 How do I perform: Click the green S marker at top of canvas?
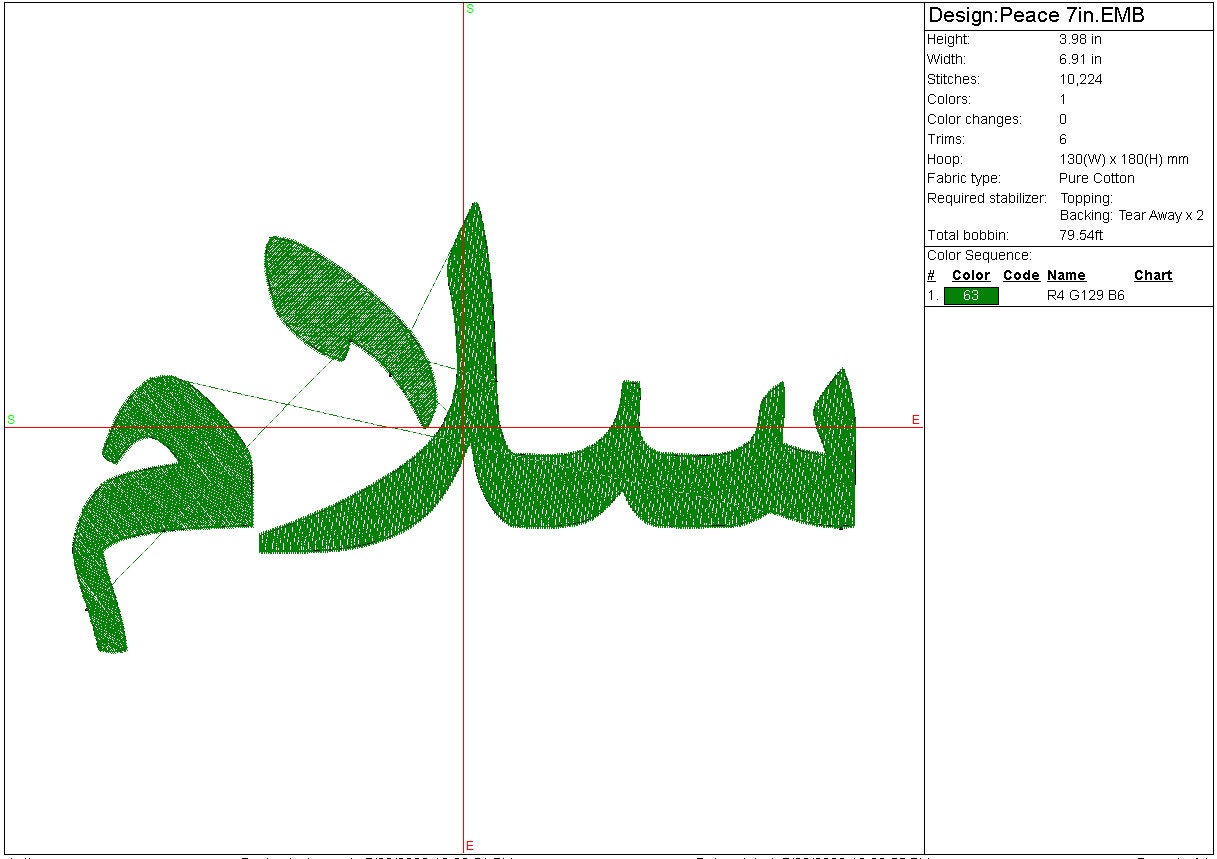tap(470, 9)
